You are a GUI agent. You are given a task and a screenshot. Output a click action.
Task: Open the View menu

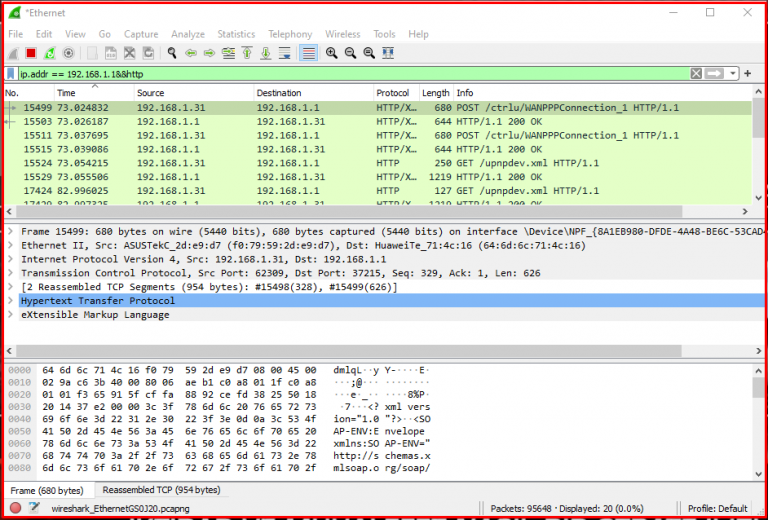pyautogui.click(x=75, y=34)
